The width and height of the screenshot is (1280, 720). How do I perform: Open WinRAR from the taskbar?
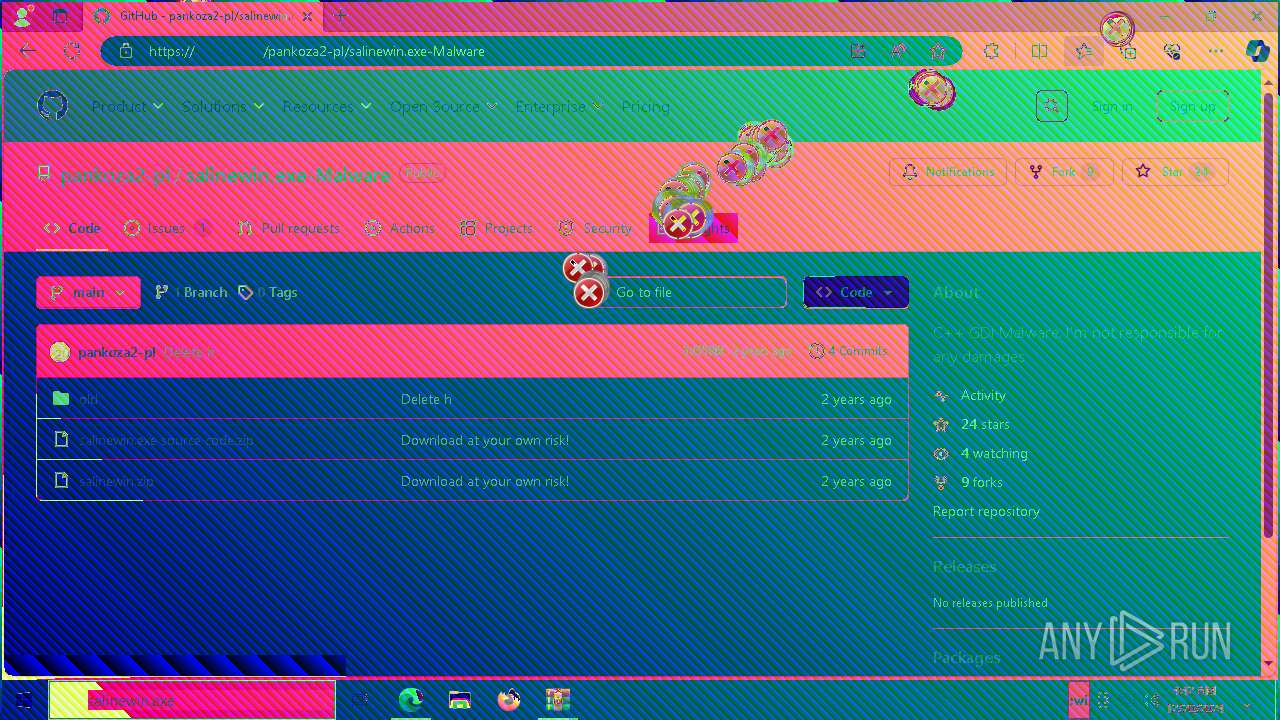557,700
